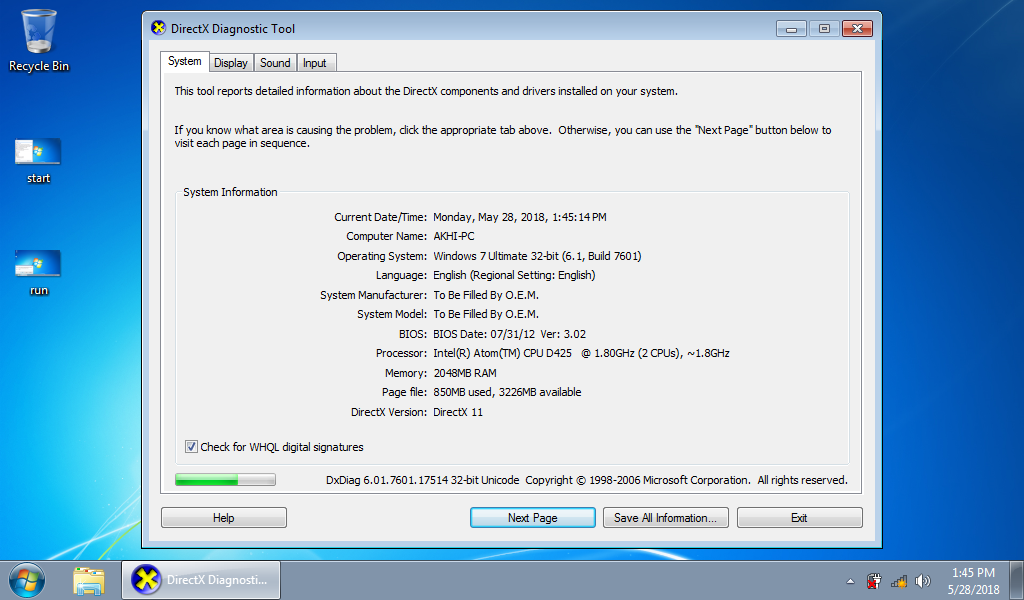Image resolution: width=1024 pixels, height=600 pixels.
Task: Open the Sound tab
Action: tap(275, 63)
